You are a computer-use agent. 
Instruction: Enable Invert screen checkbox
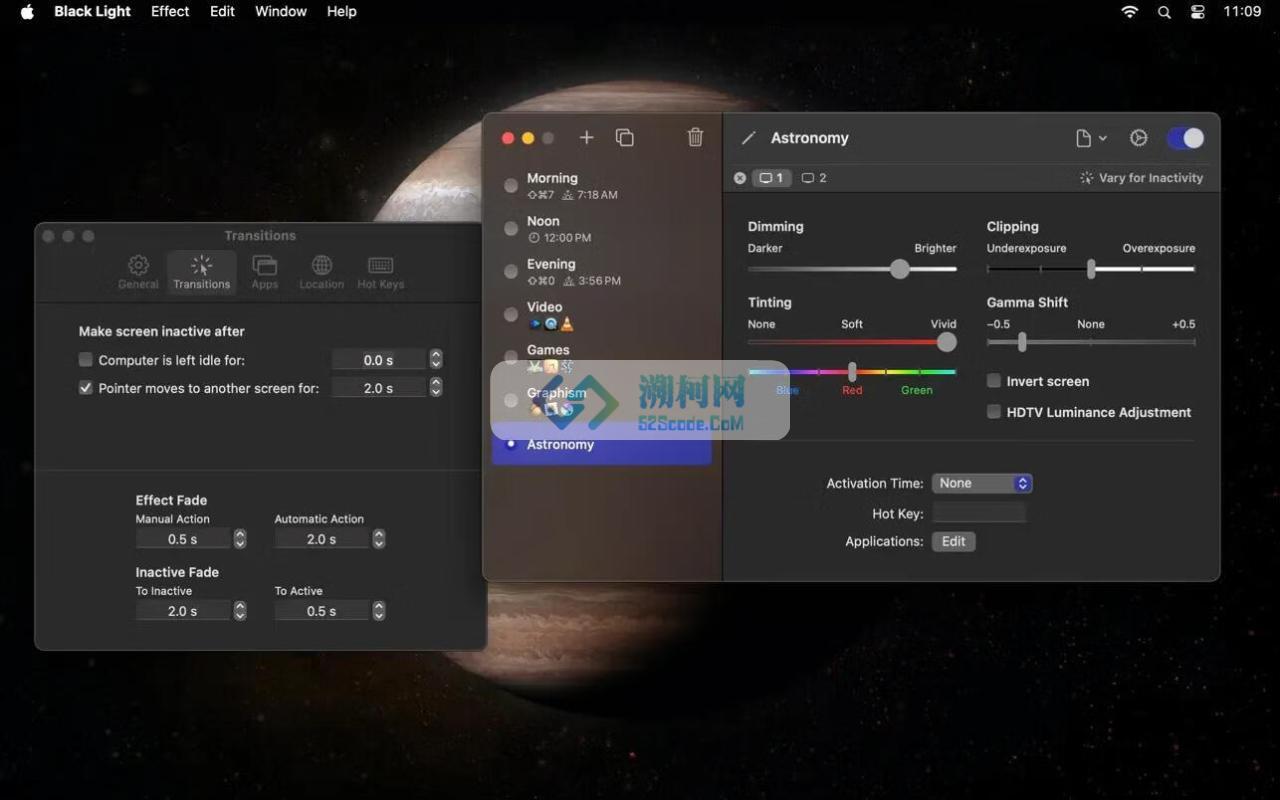(x=994, y=381)
